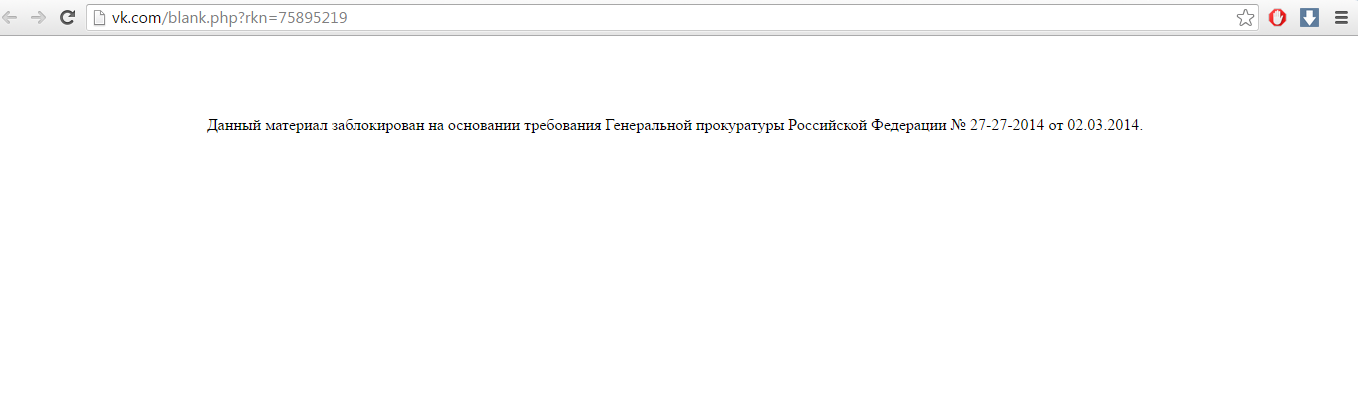Focus the address bar URL field
Image resolution: width=1358 pixels, height=415 pixels.
coord(672,17)
